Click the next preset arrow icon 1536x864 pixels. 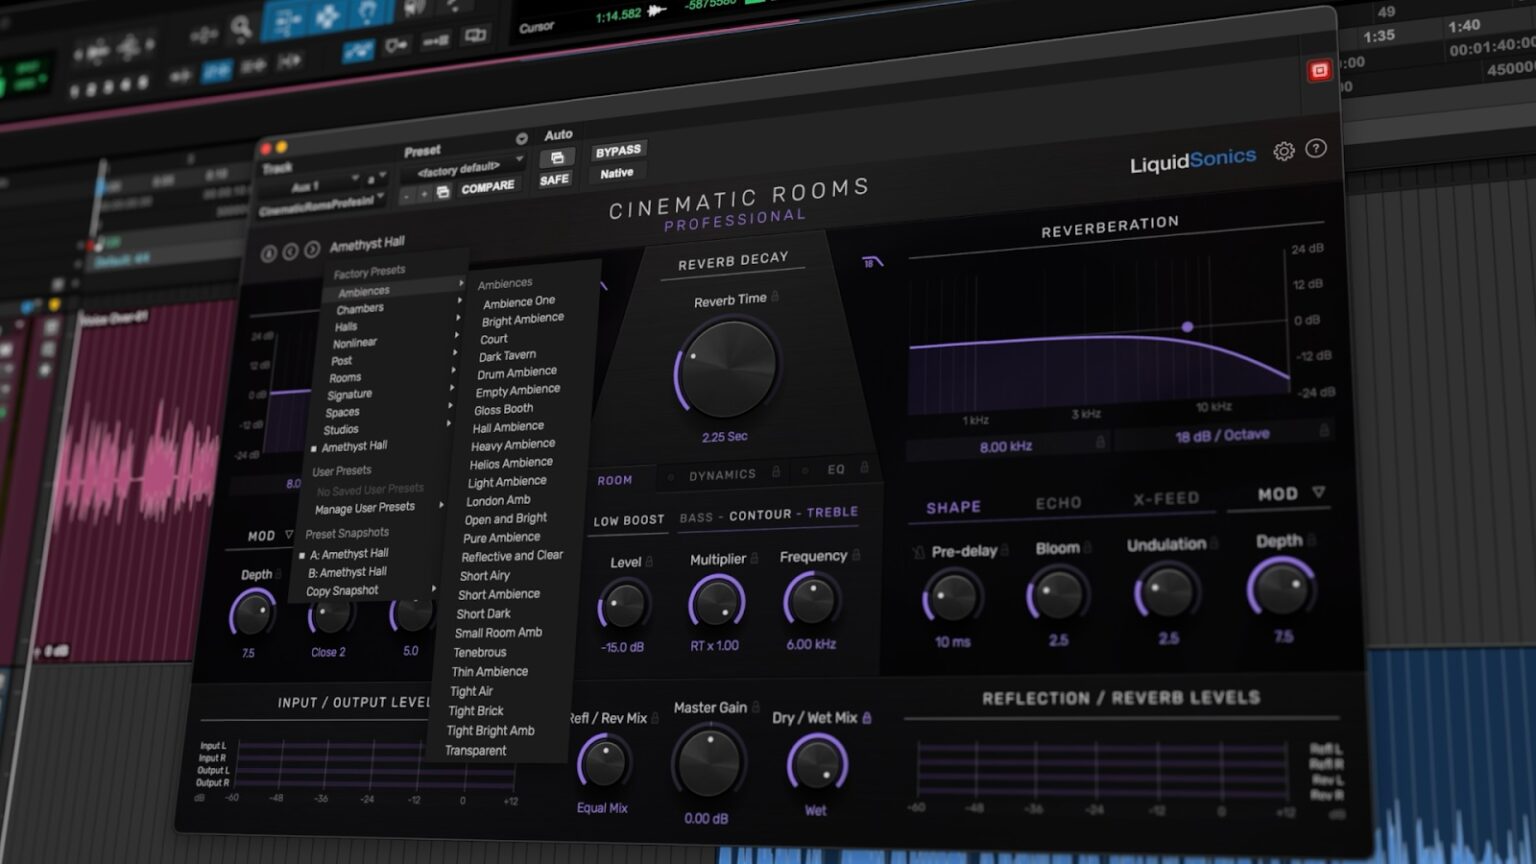311,250
